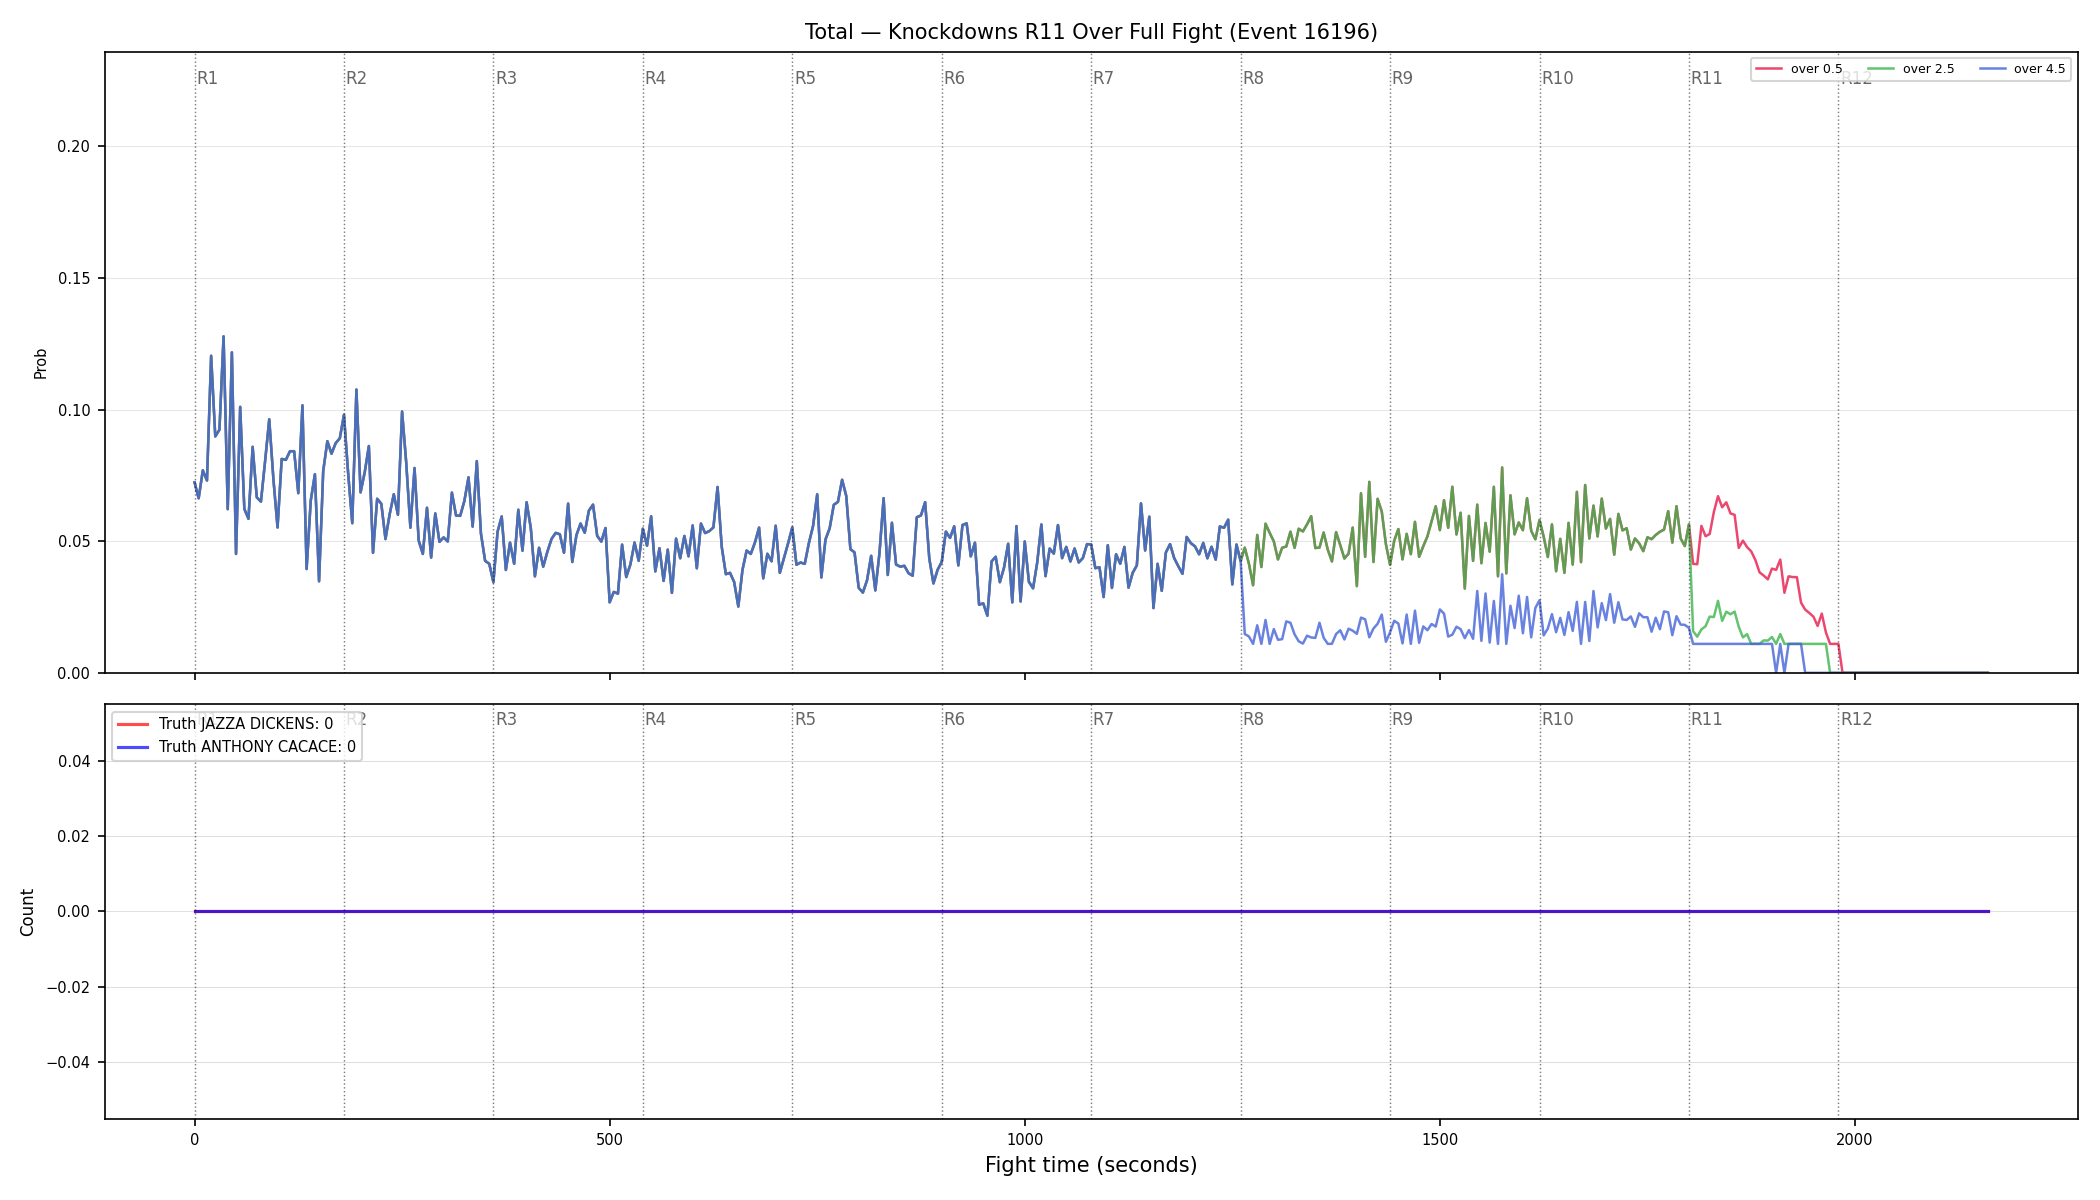Click the 'over 4.5' legend entry
The height and width of the screenshot is (1200, 2100).
(x=2022, y=69)
